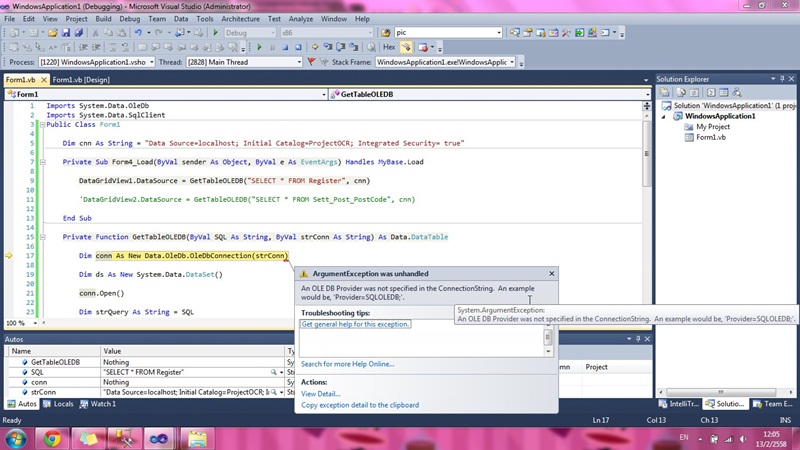Click Copy exception detail to the clipboard

click(360, 405)
